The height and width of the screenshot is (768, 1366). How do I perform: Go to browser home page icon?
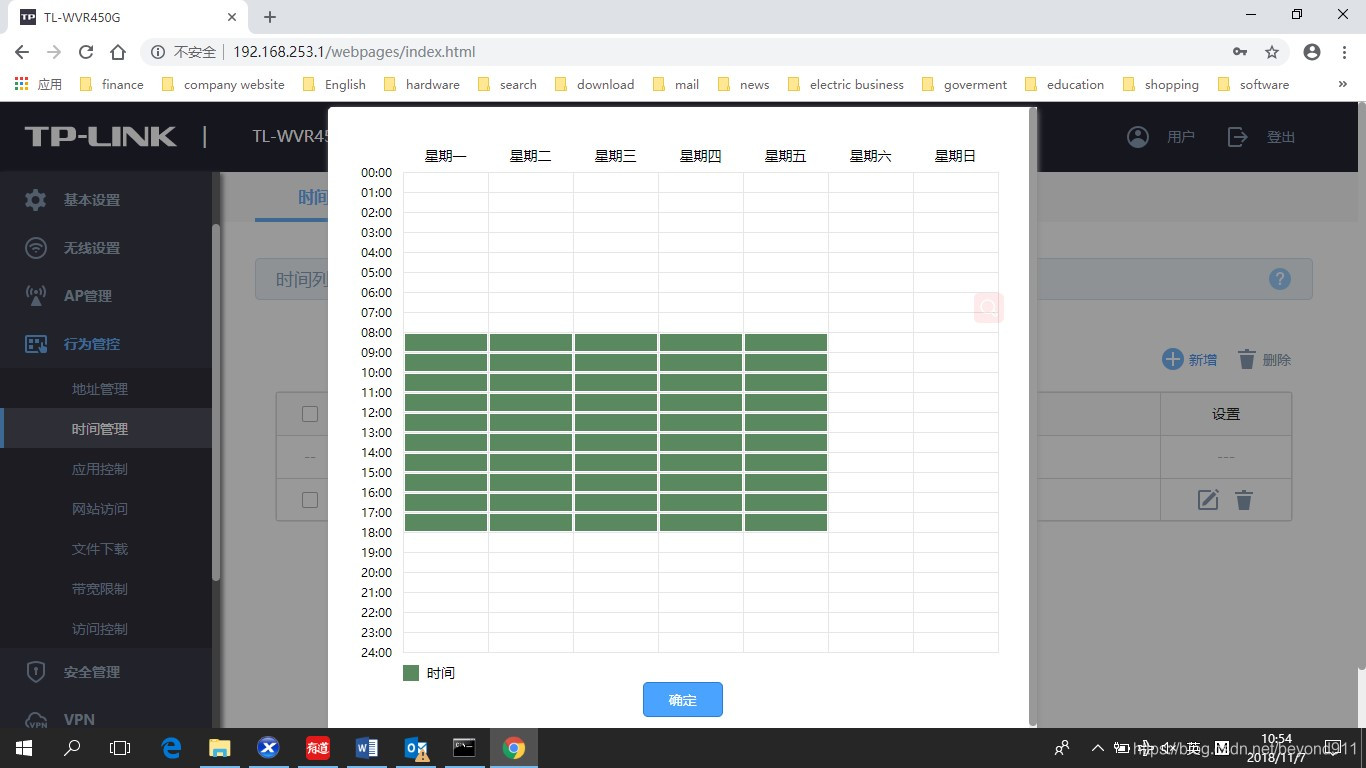coord(118,52)
